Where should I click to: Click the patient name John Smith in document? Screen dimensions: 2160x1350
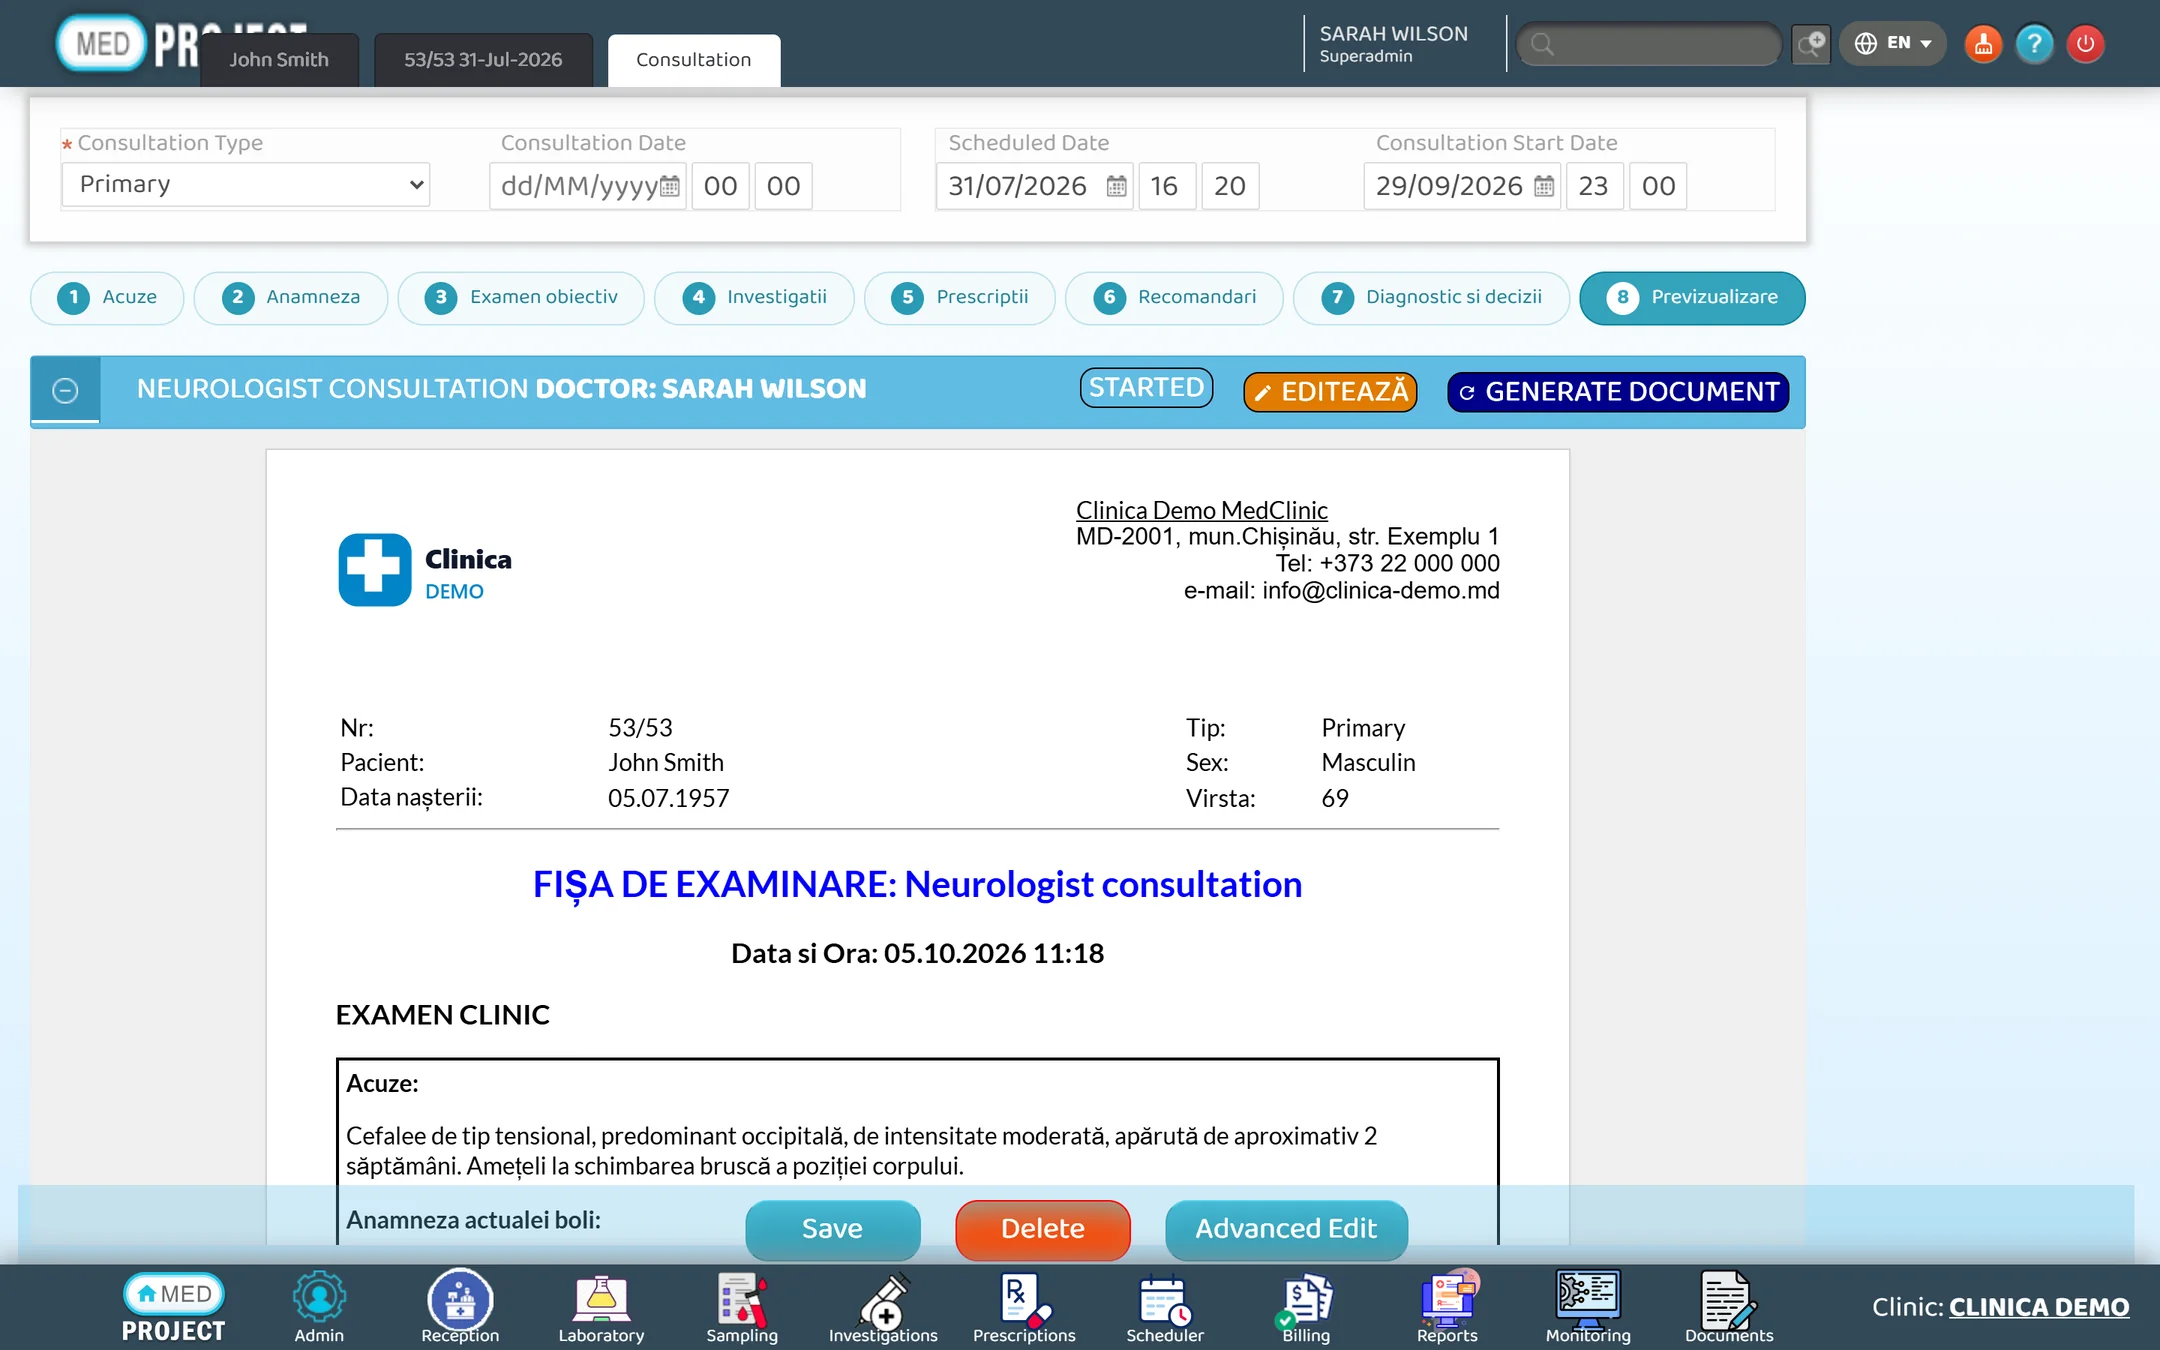666,762
